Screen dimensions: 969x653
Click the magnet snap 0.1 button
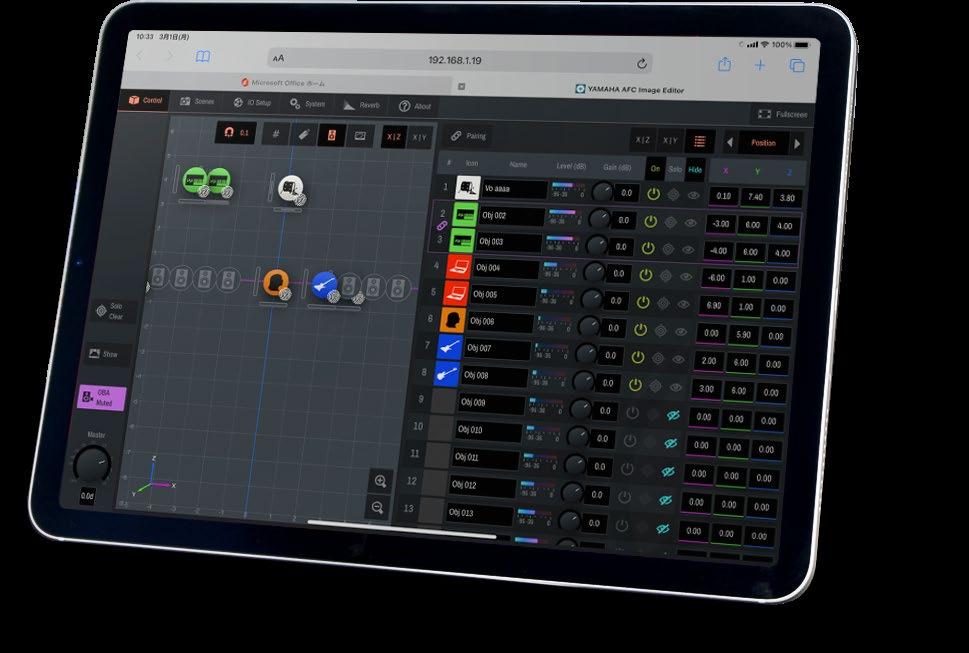point(235,133)
